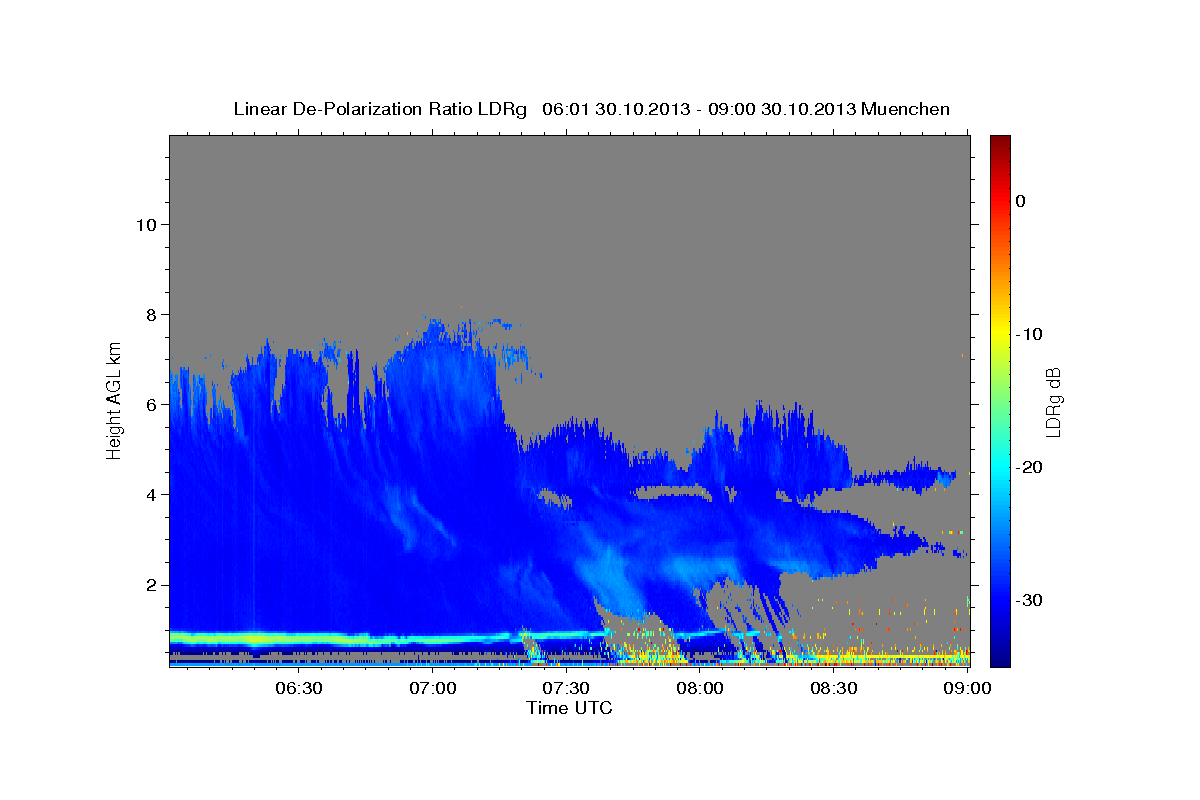Click the height tick label 10

pyautogui.click(x=145, y=224)
